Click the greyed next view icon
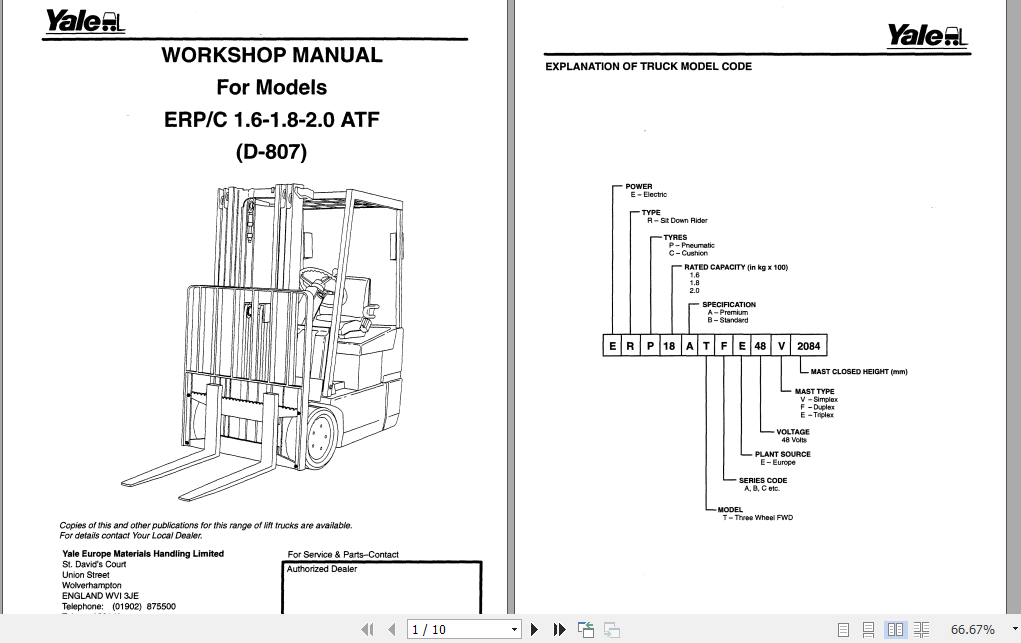 tap(611, 629)
